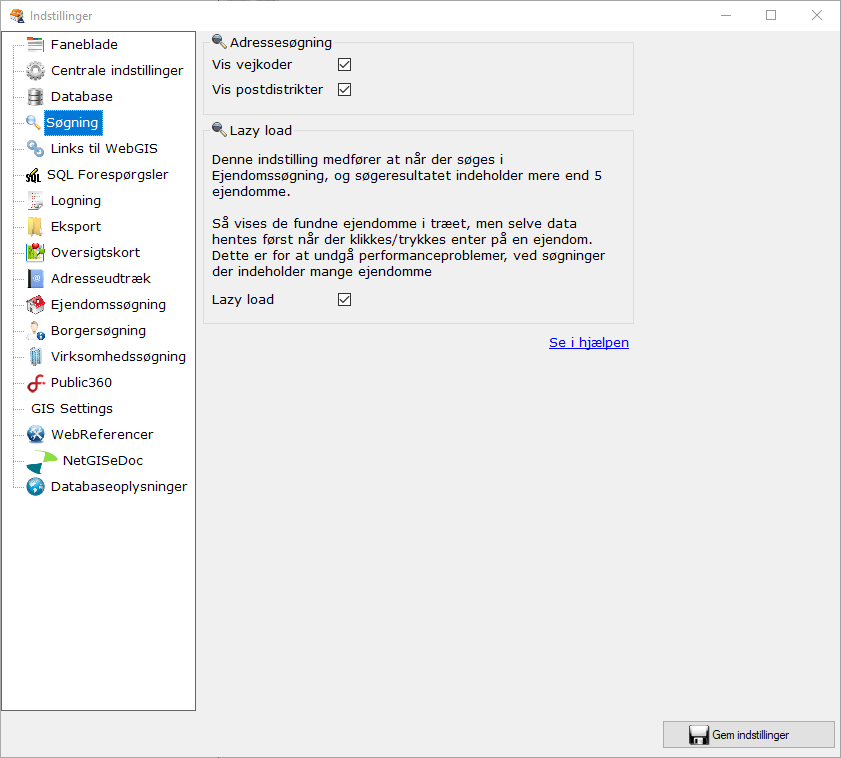Click the WebReferencer globe icon

pos(33,434)
